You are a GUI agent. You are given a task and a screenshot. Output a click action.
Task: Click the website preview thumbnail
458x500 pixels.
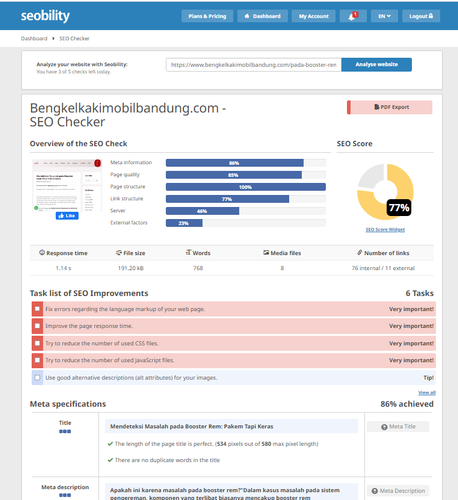click(x=67, y=185)
